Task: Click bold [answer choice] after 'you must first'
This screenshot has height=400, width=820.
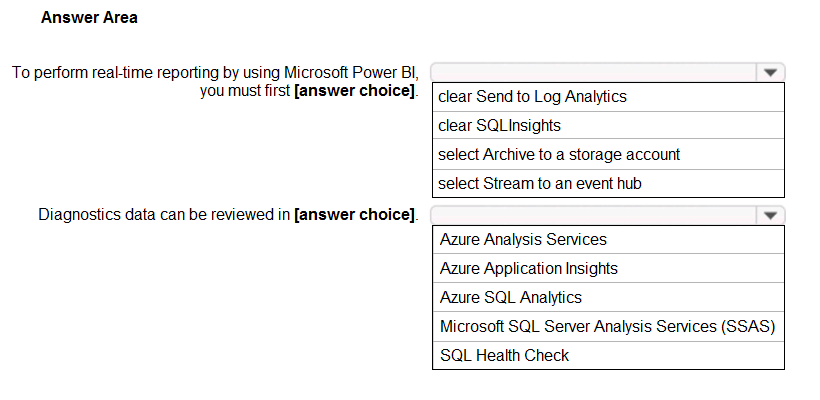Action: 355,91
